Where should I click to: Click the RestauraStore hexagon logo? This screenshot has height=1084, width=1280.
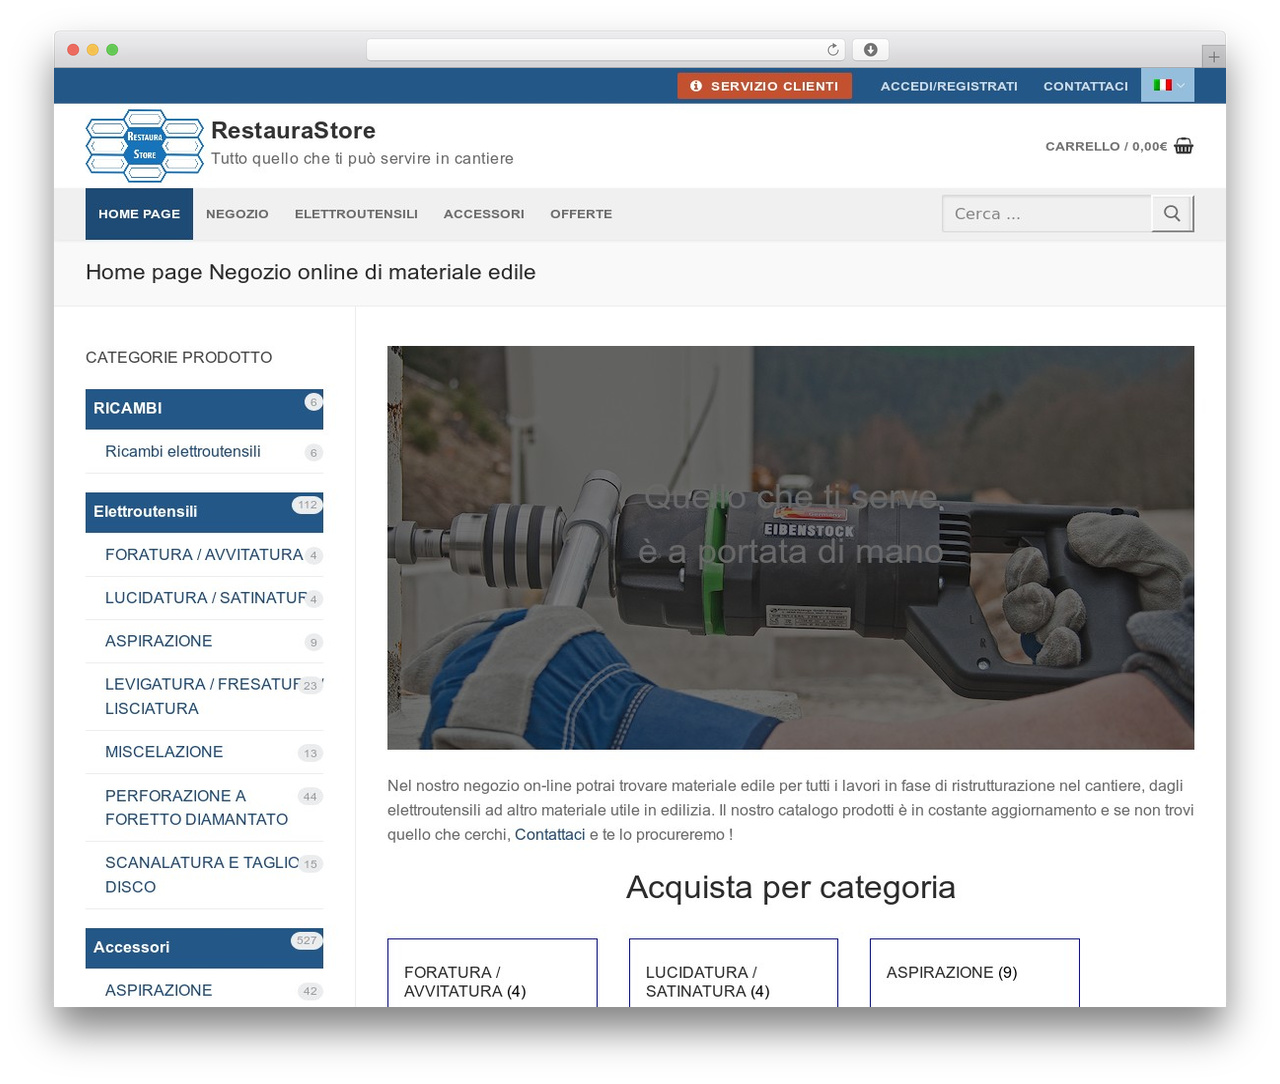pyautogui.click(x=145, y=146)
